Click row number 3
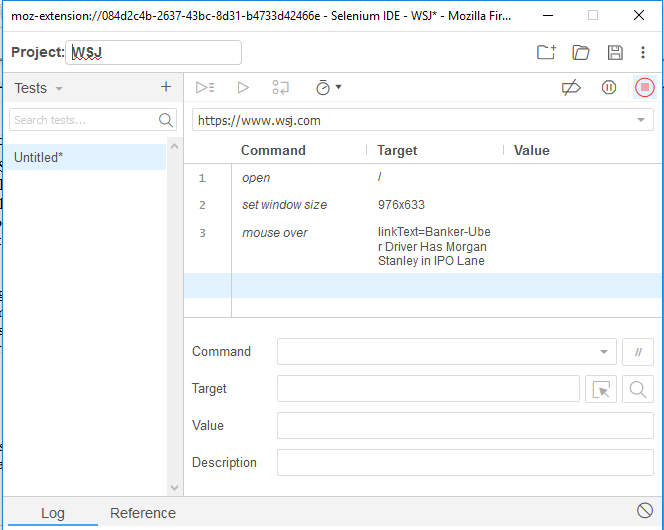Viewport: 664px width, 530px height. [202, 233]
